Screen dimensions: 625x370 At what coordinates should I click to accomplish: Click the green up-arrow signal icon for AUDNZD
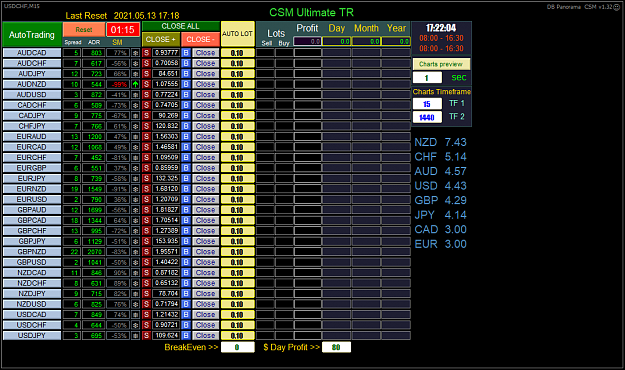136,84
